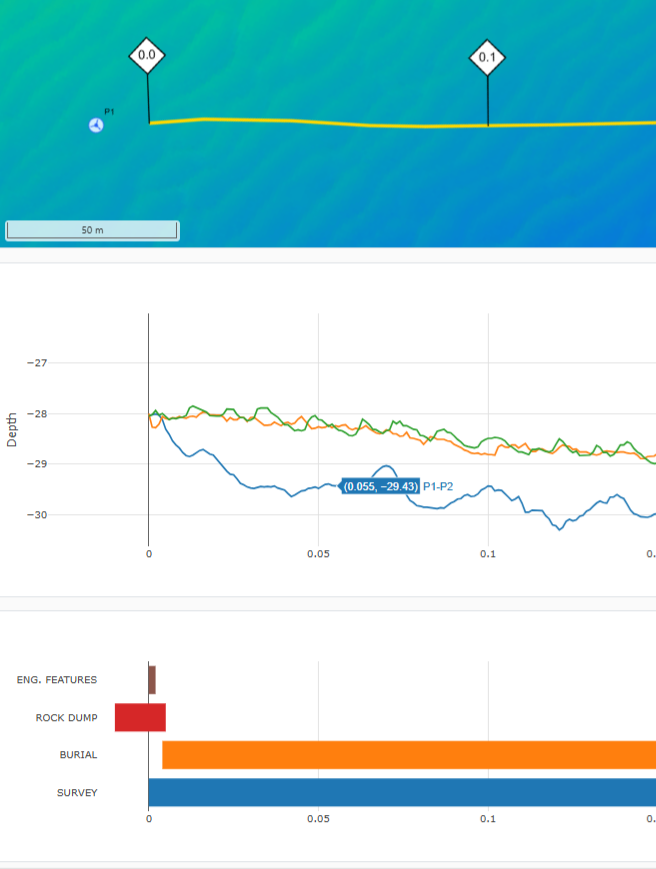Click the 50 m map scale bar
656x869 pixels.
[x=92, y=231]
